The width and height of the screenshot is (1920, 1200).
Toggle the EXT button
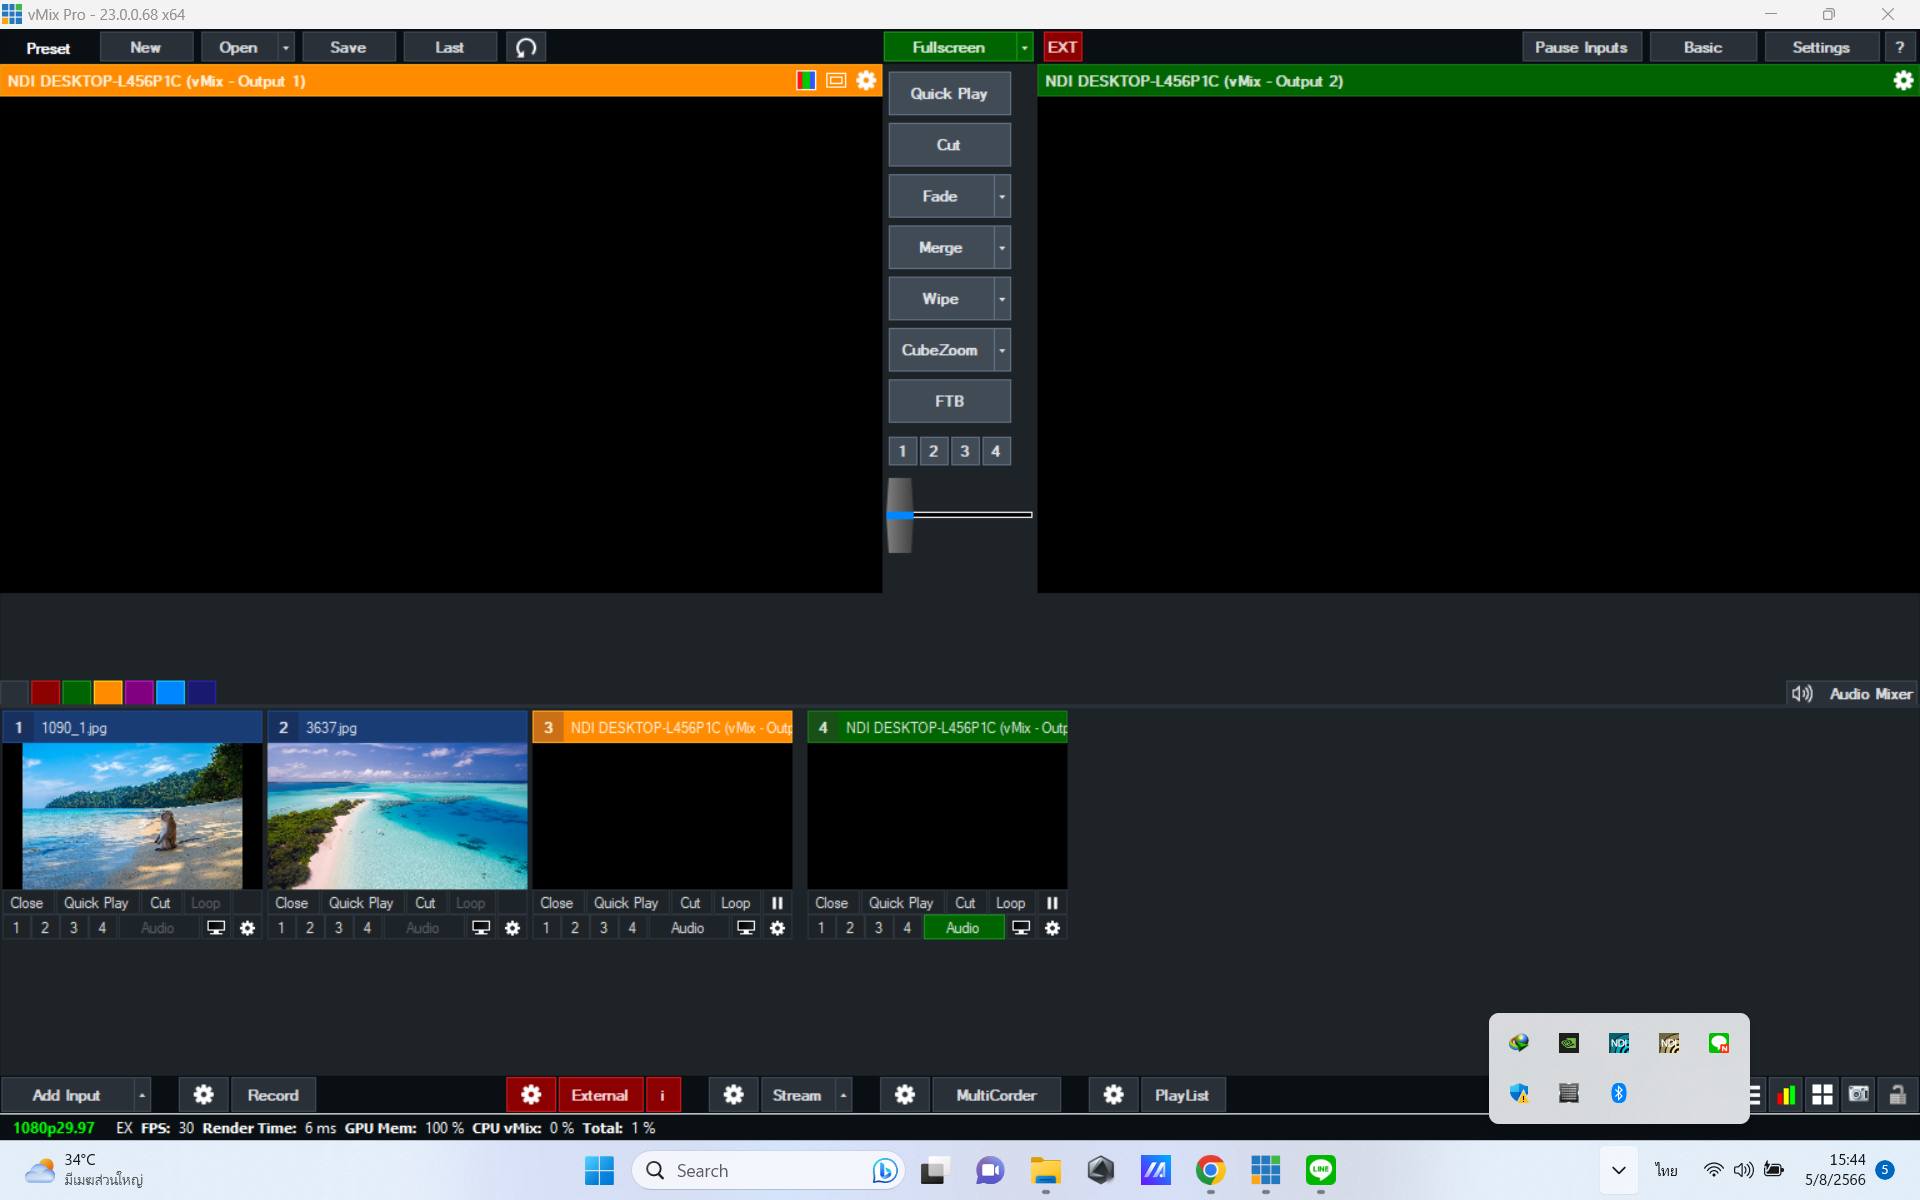pyautogui.click(x=1062, y=47)
